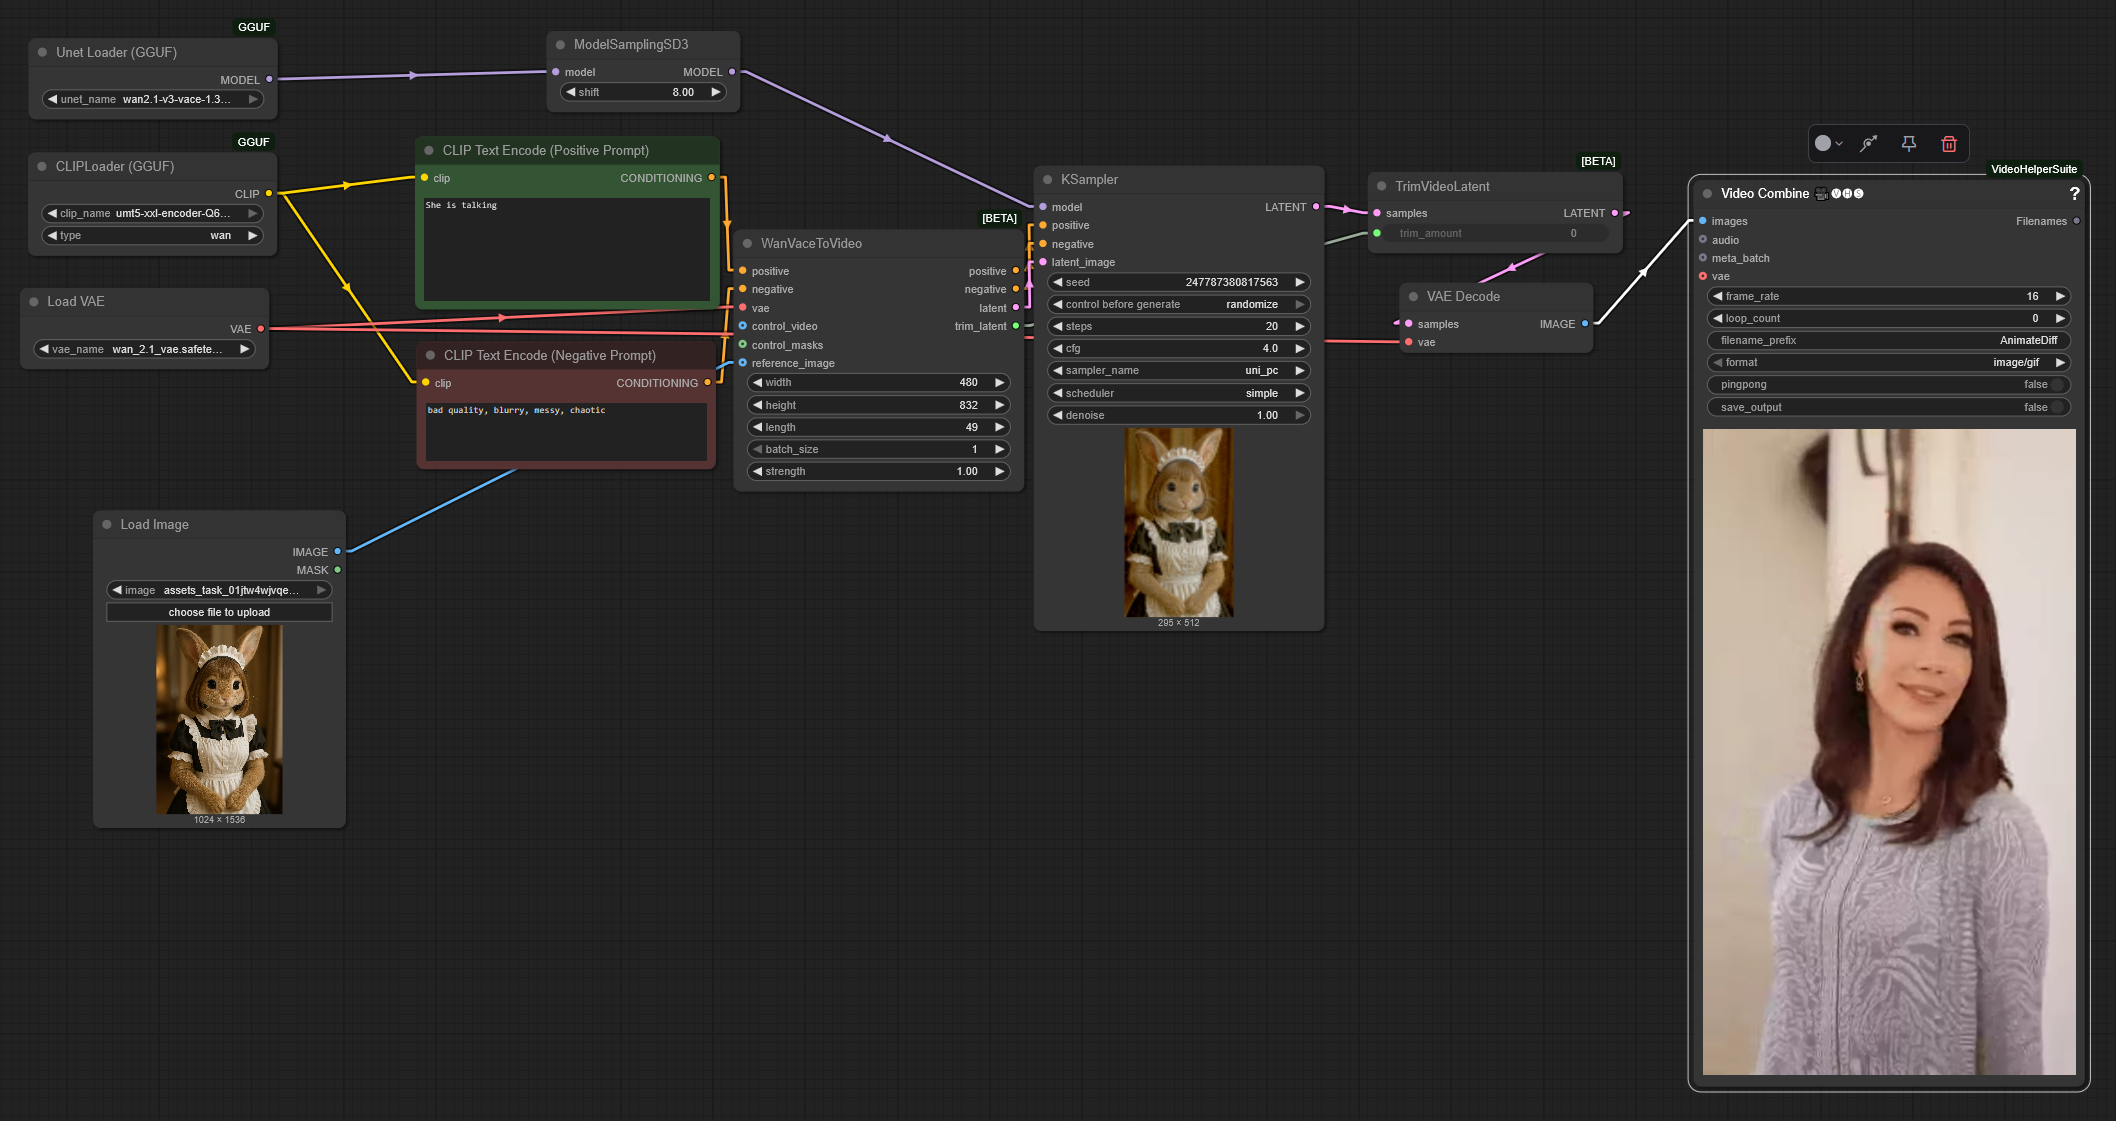The height and width of the screenshot is (1121, 2116).
Task: Collapse the Unet Loader (GGUF) node dot
Action: point(43,53)
